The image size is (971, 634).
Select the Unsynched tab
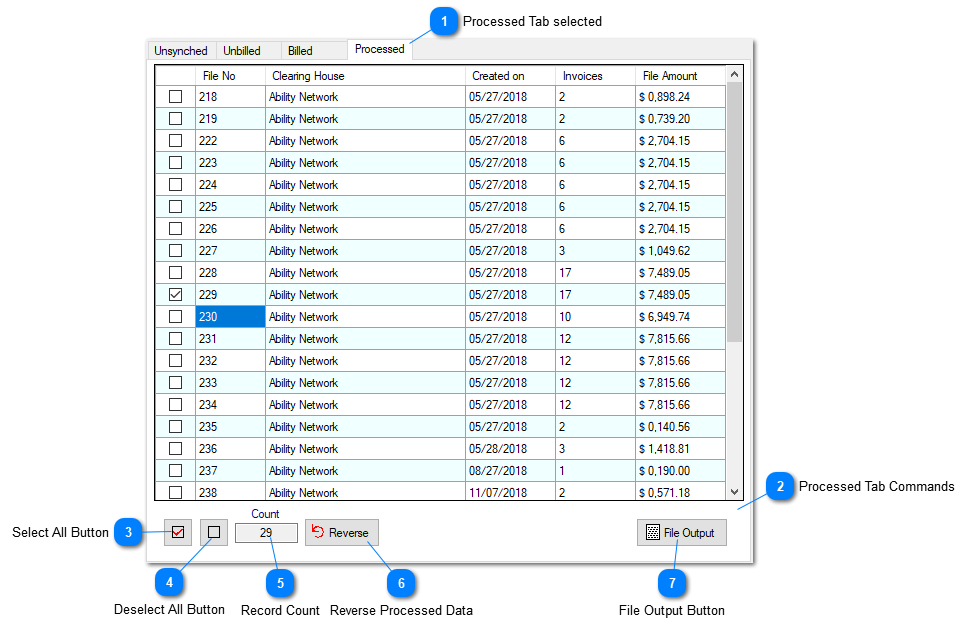pos(181,50)
